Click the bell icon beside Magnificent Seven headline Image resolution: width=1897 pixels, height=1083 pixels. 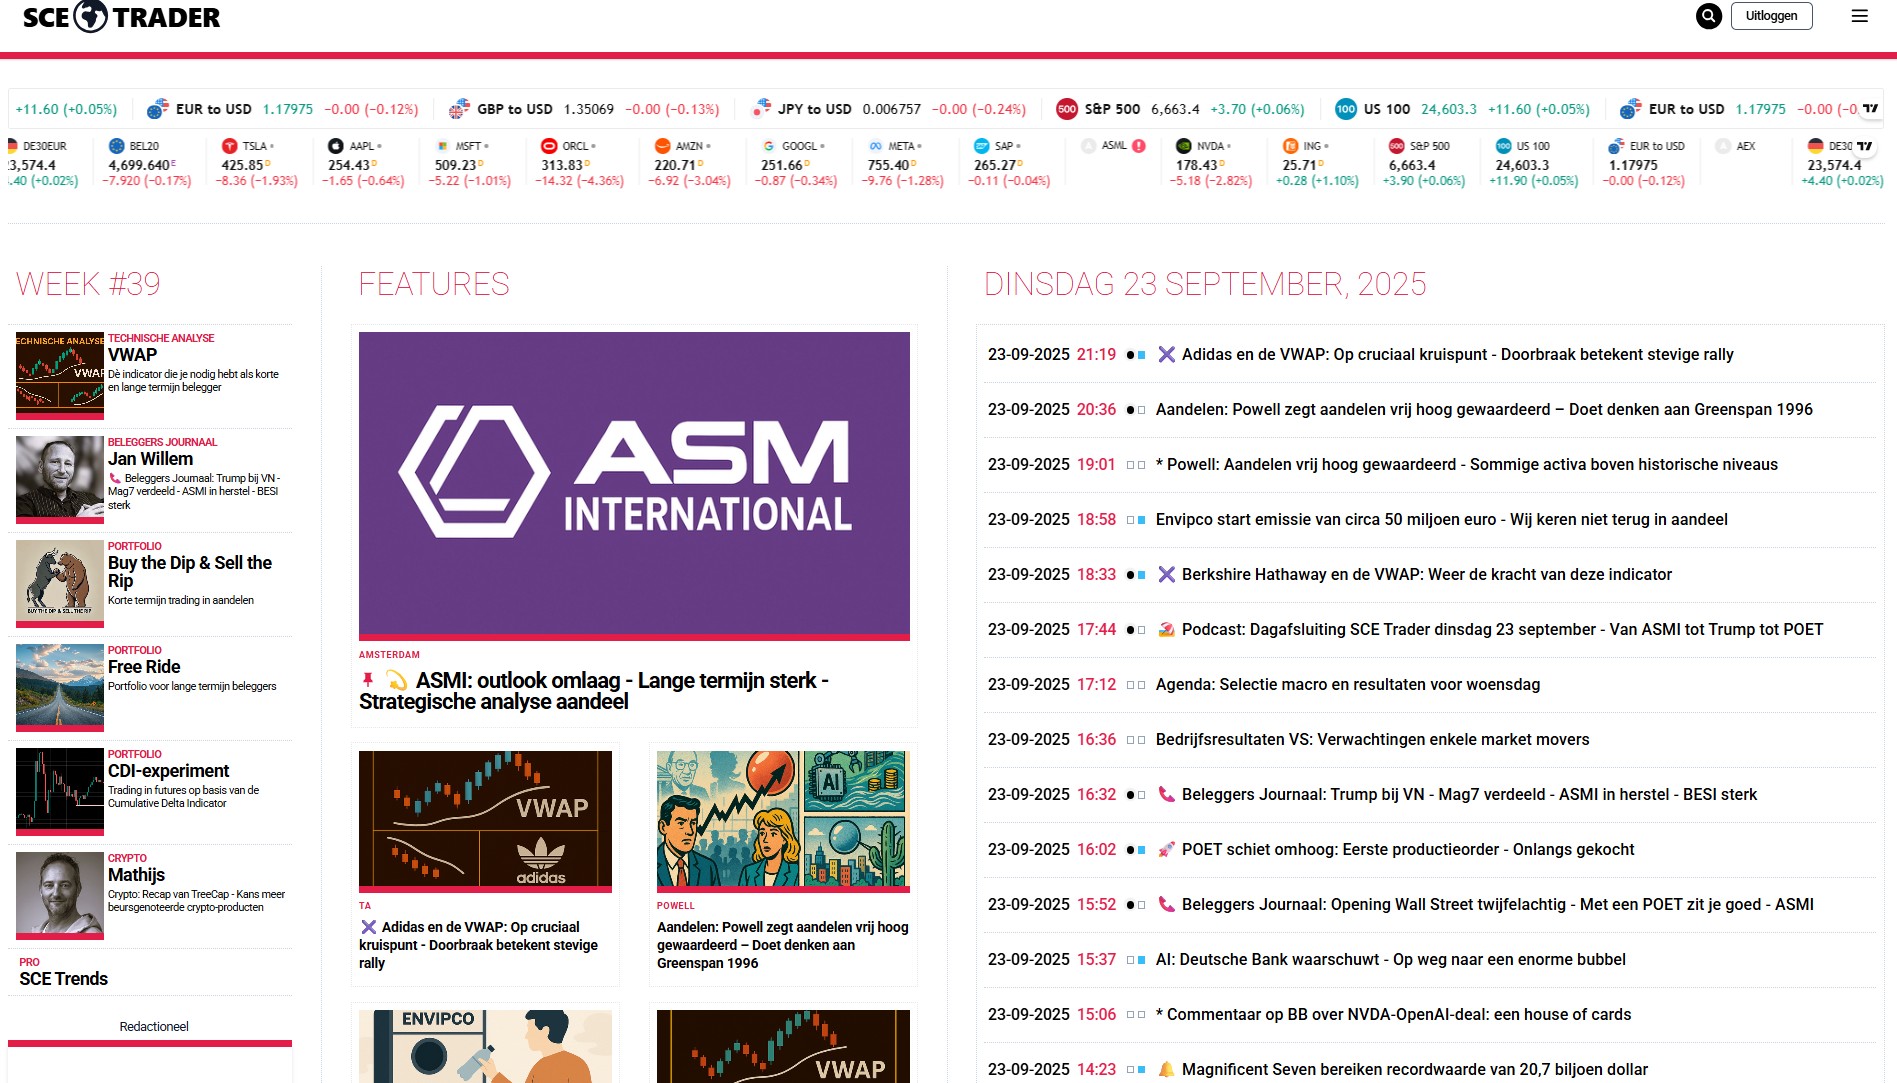coord(1166,1069)
